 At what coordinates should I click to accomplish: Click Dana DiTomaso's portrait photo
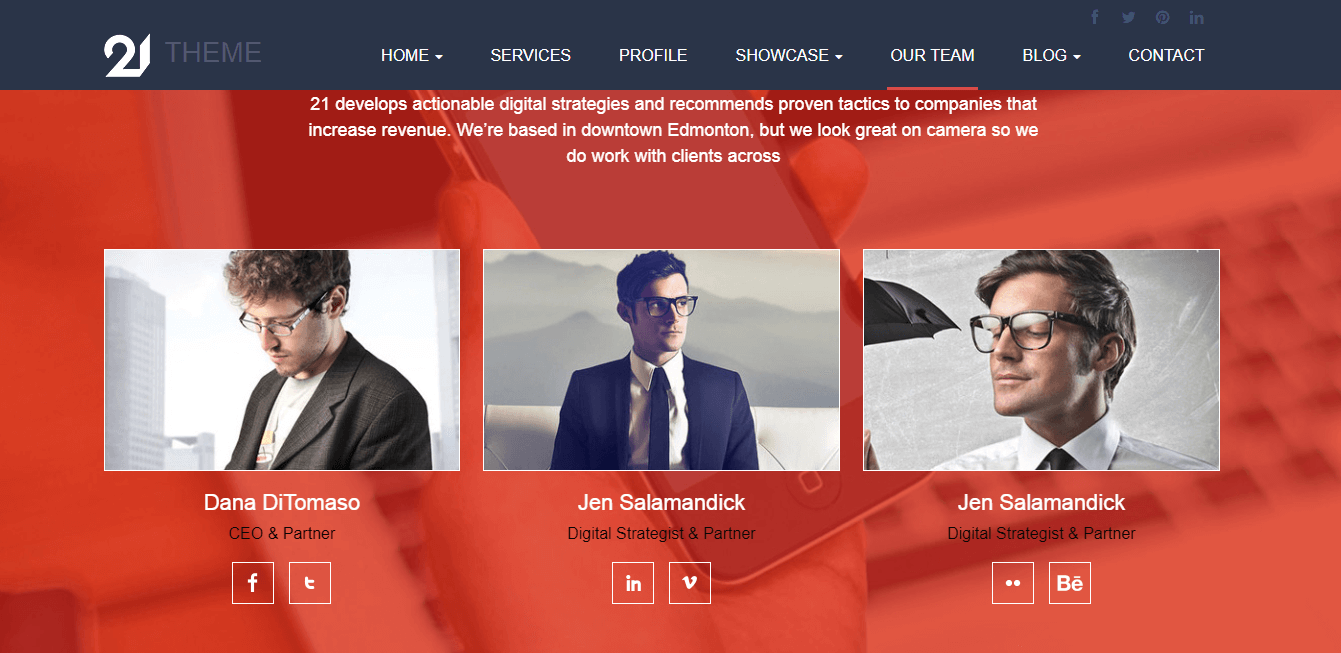click(282, 360)
